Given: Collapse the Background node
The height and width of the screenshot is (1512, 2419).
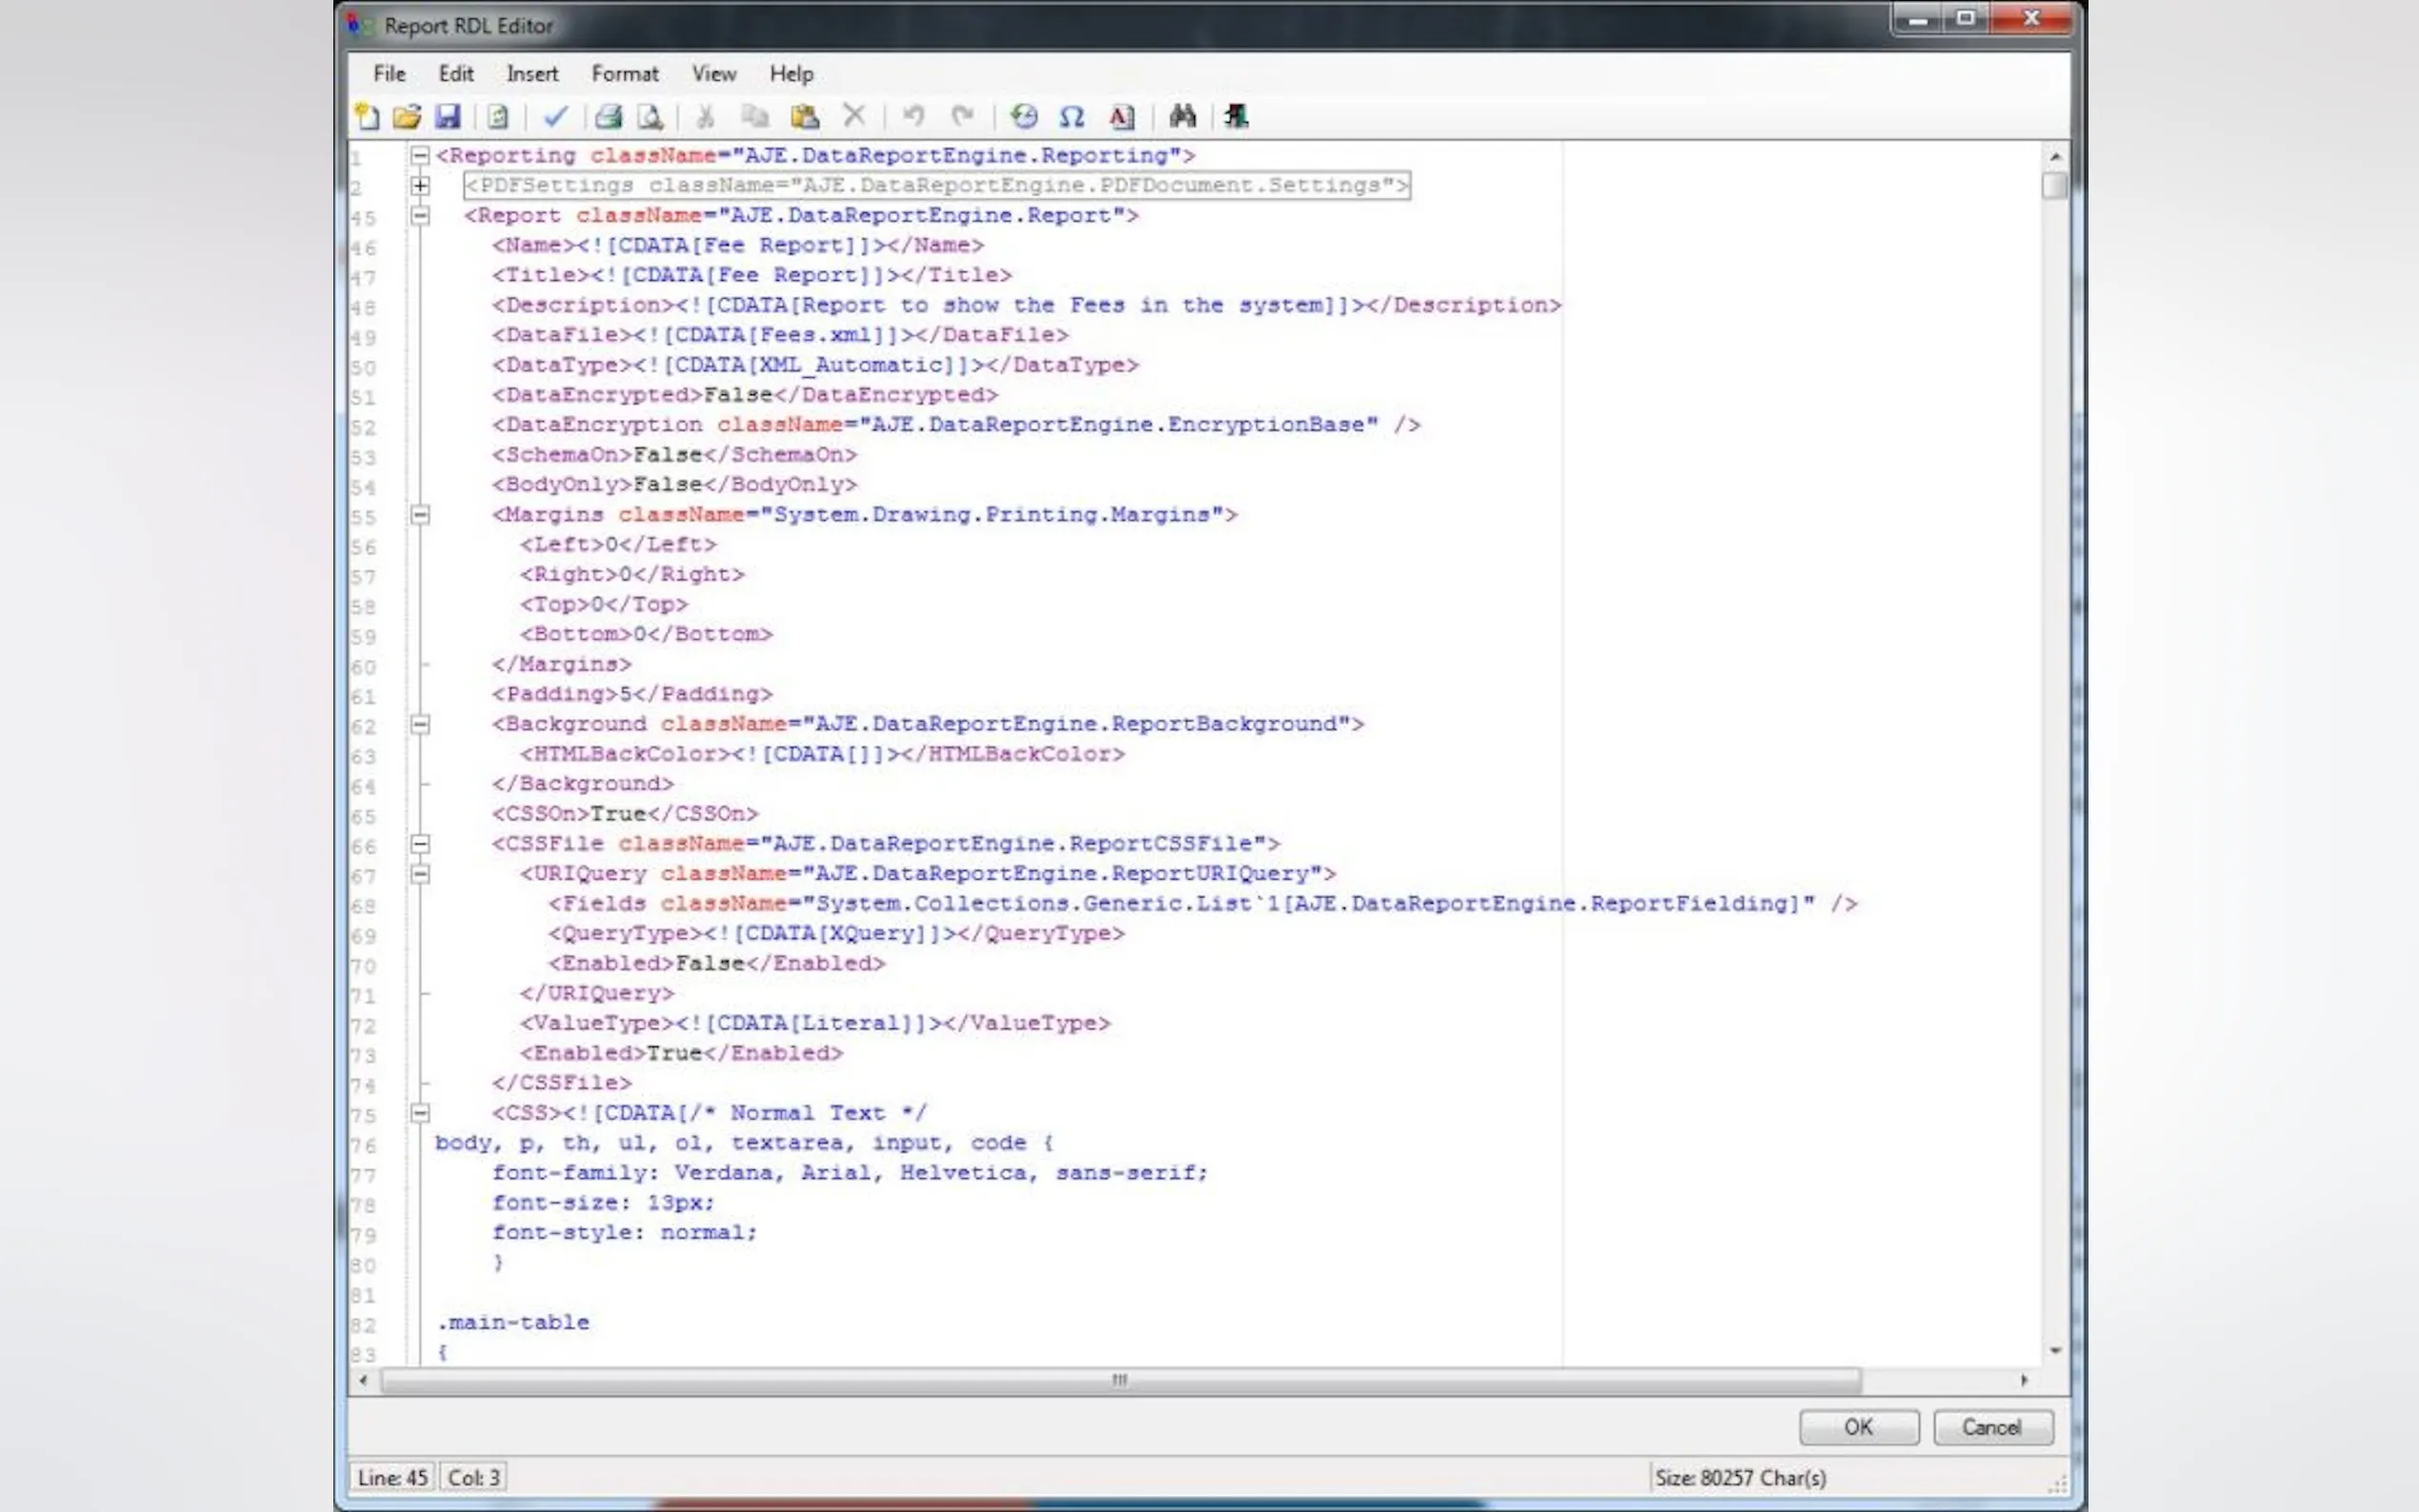Looking at the screenshot, I should coord(420,724).
